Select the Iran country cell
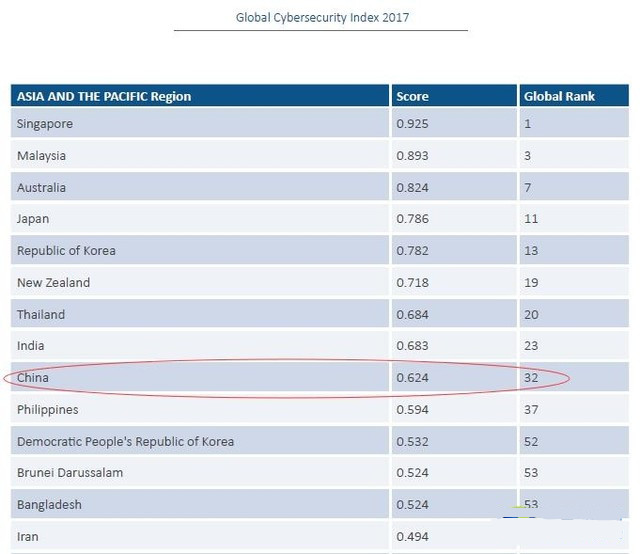Screen dimensions: 640x554 click(200, 536)
